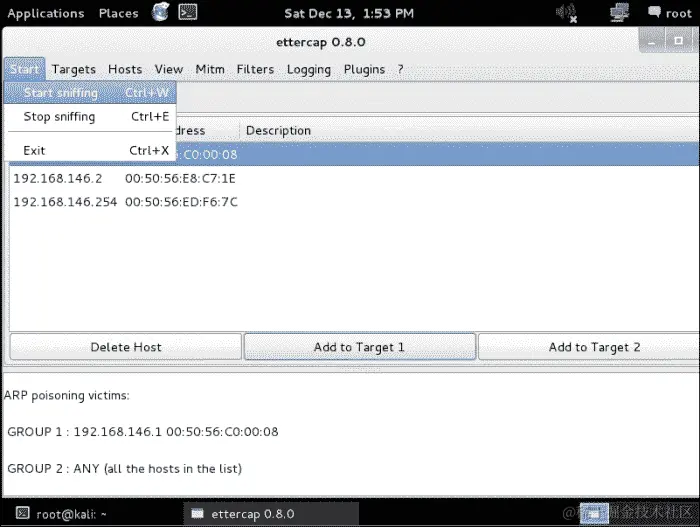
Task: Open the network connection icon
Action: (x=619, y=13)
